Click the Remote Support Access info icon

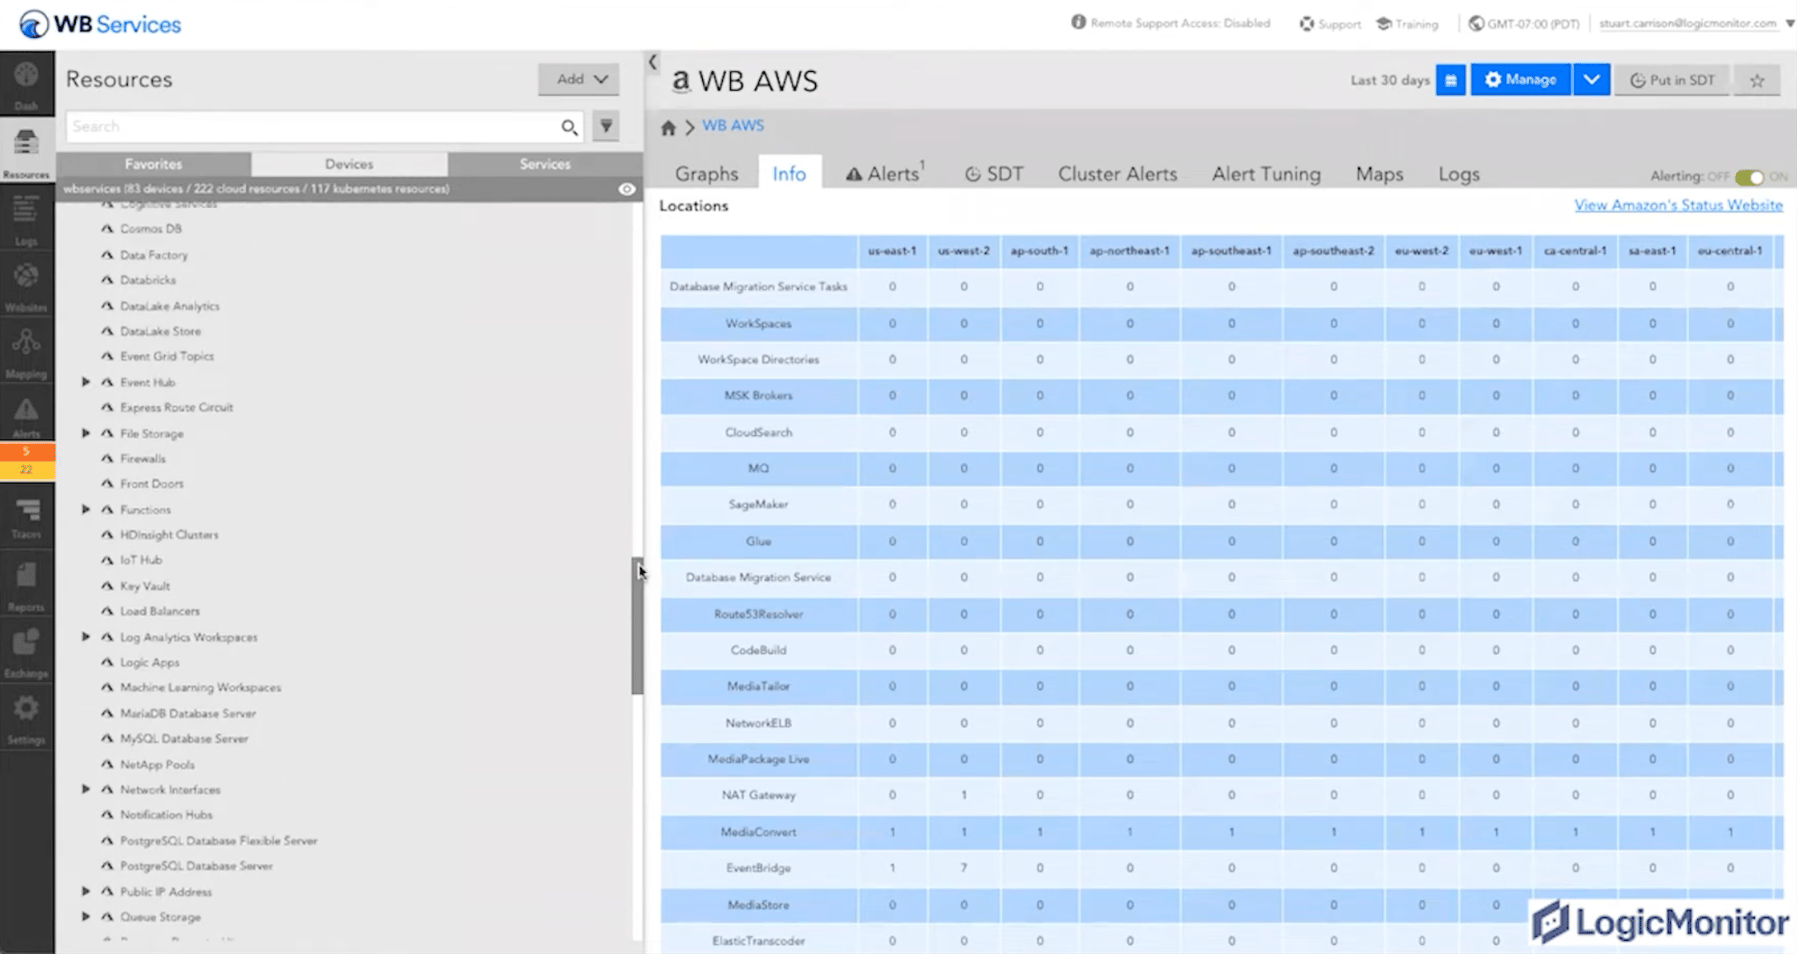point(1078,22)
